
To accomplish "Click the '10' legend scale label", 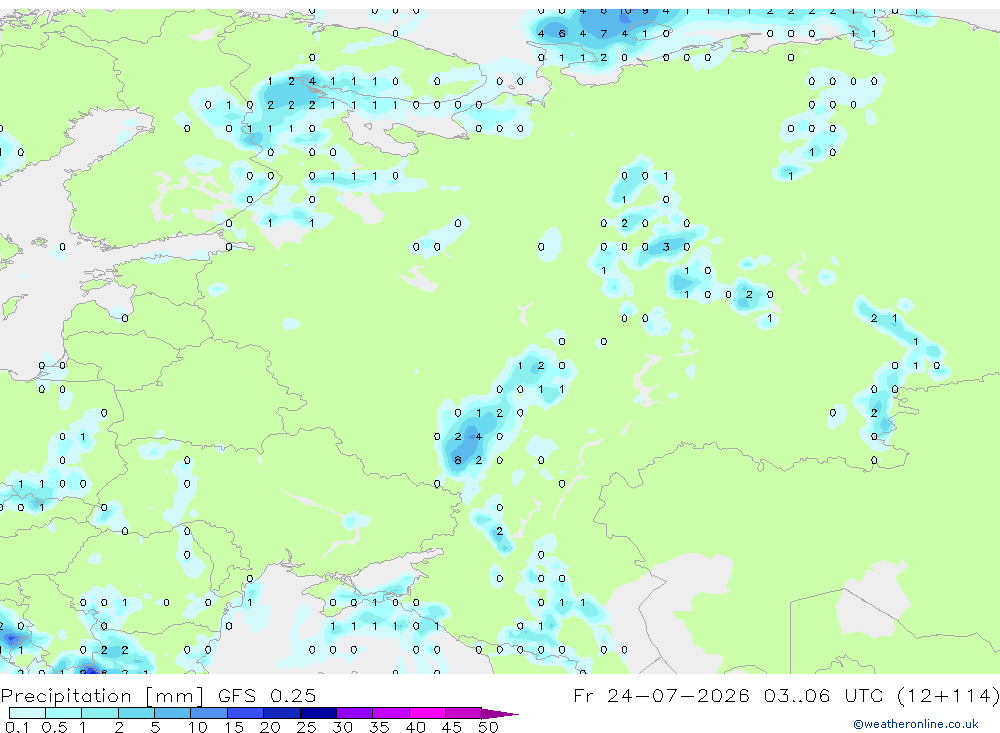I will [x=198, y=727].
